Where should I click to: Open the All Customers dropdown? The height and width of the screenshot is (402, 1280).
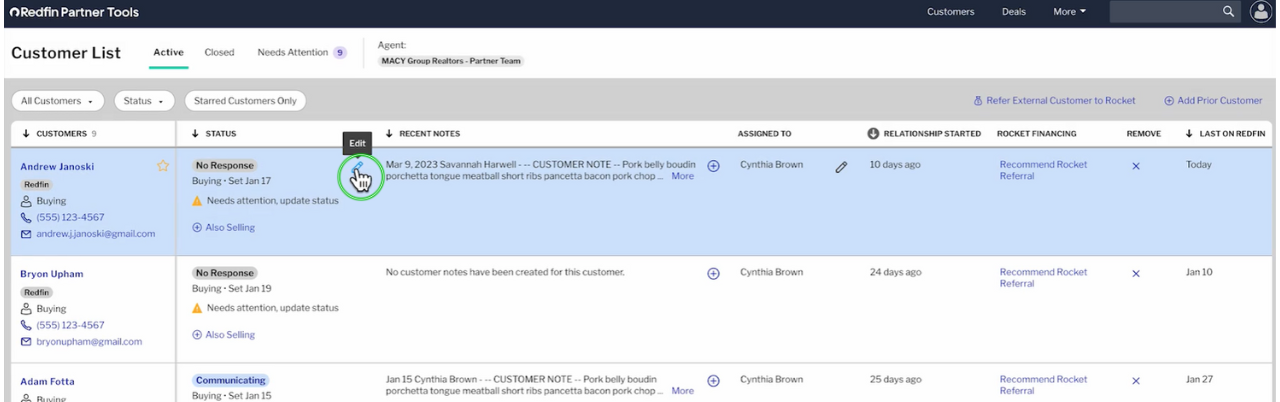coord(58,101)
